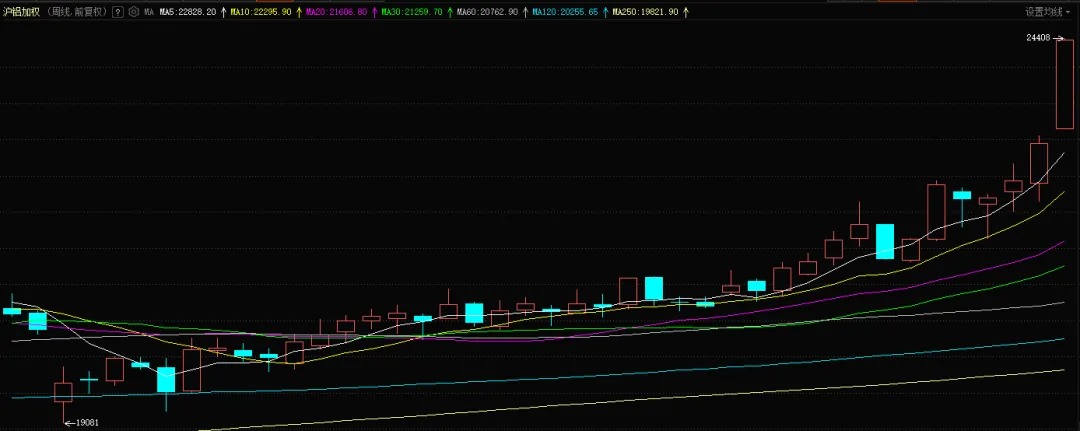Select the MA250:19821.90 value
Screen dimensions: 1080x431
(646, 12)
